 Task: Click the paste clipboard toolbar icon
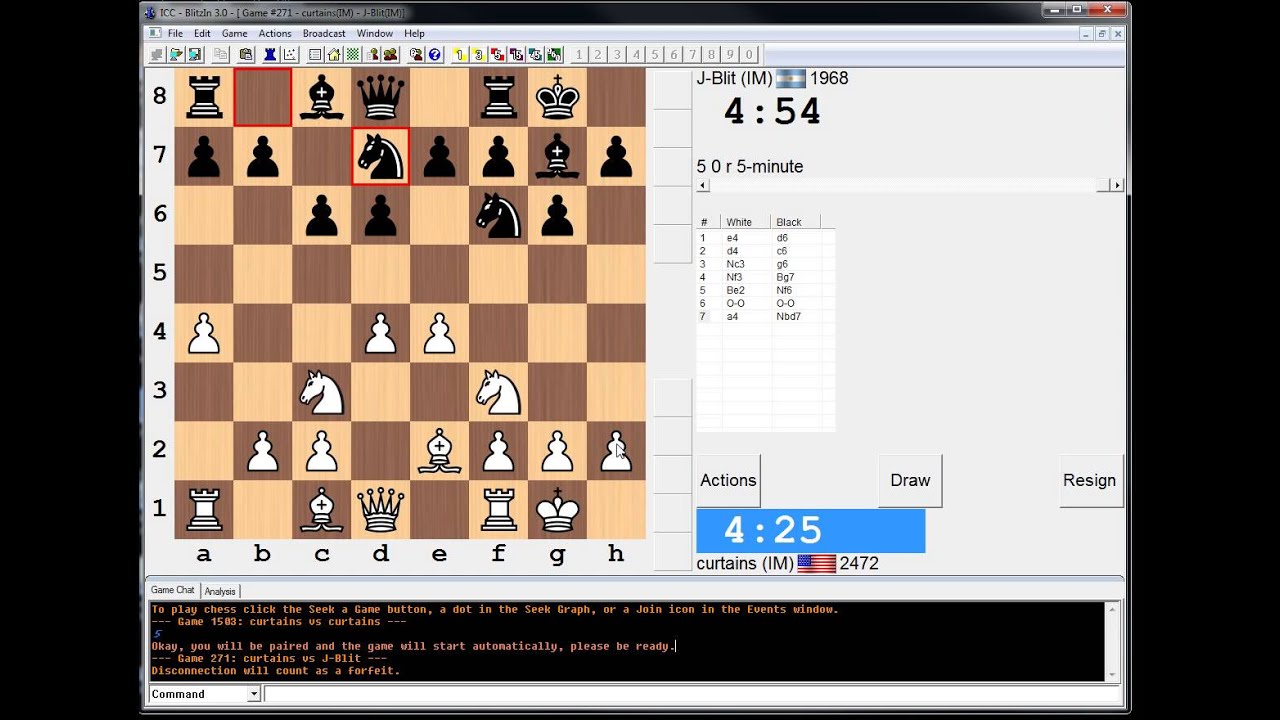pyautogui.click(x=246, y=55)
